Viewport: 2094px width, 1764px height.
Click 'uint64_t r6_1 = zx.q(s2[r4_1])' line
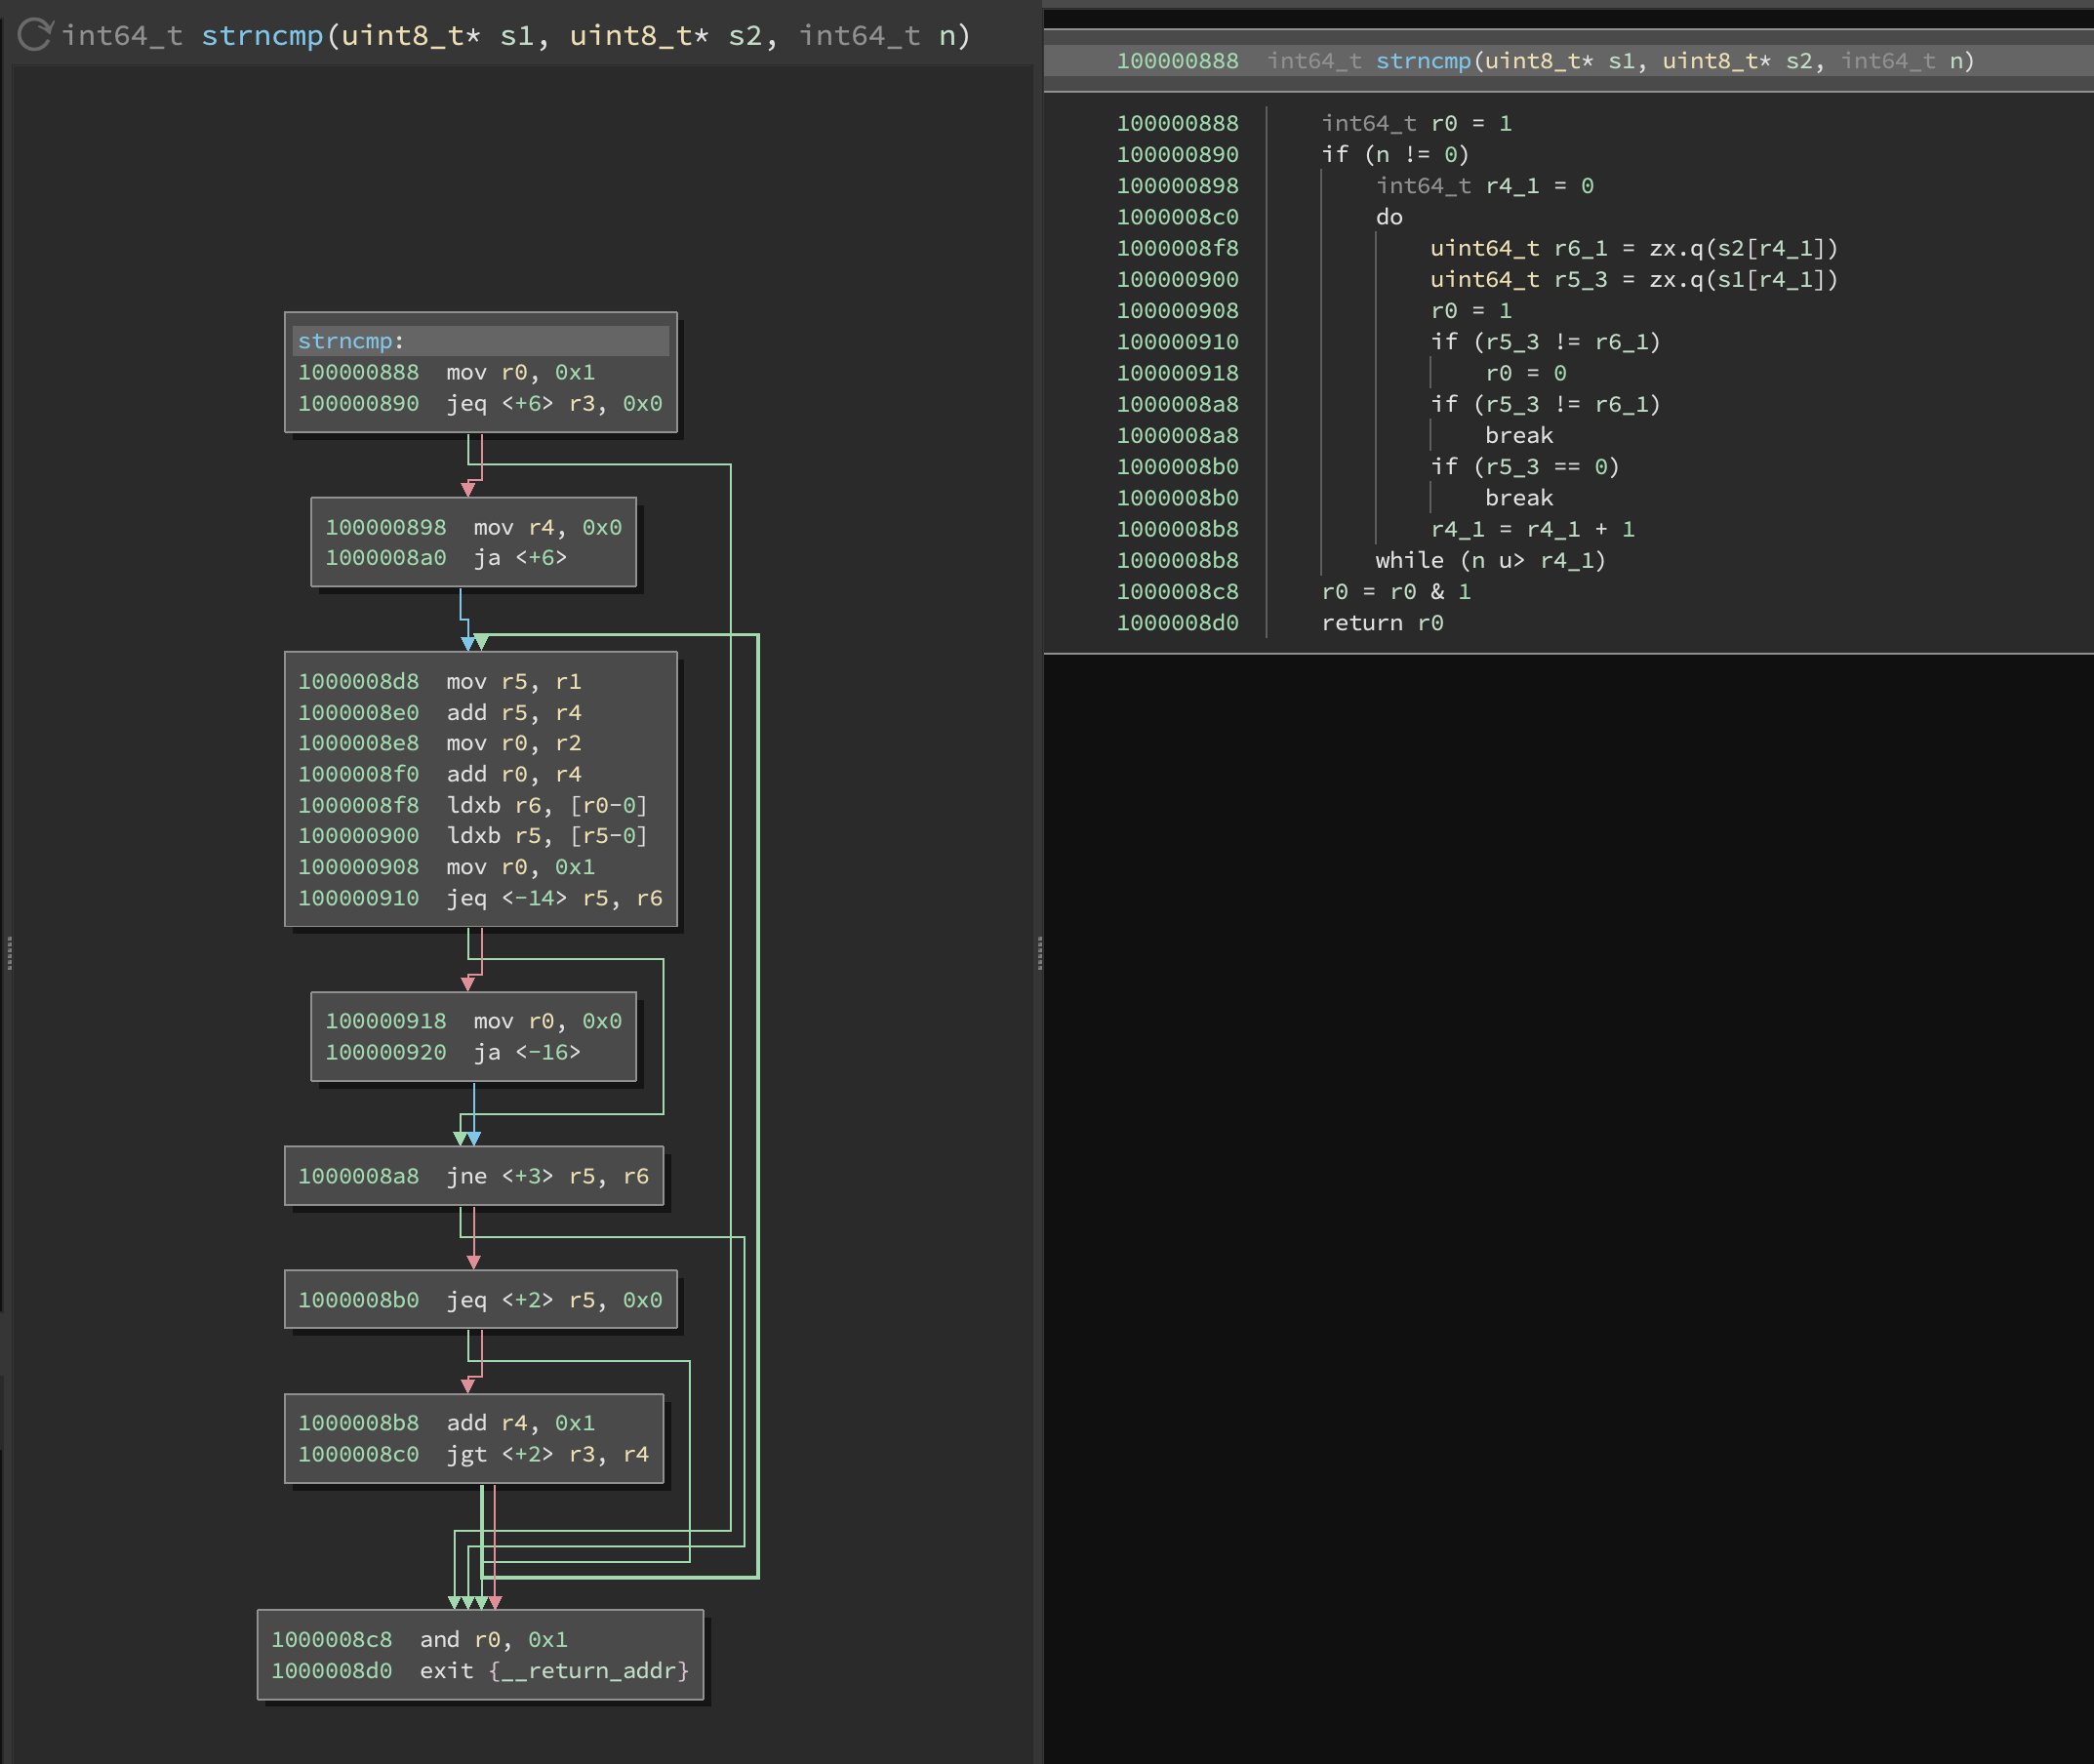(x=1633, y=248)
